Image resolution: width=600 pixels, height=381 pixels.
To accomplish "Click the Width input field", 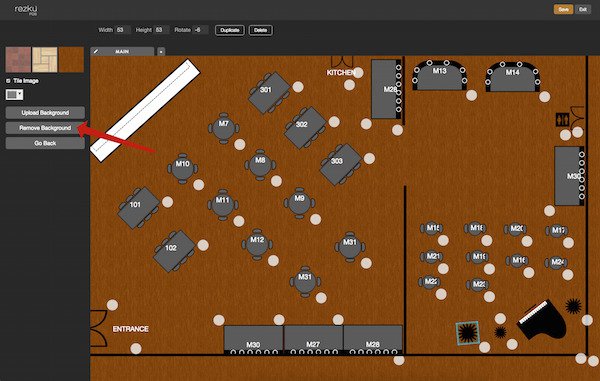I will (123, 30).
